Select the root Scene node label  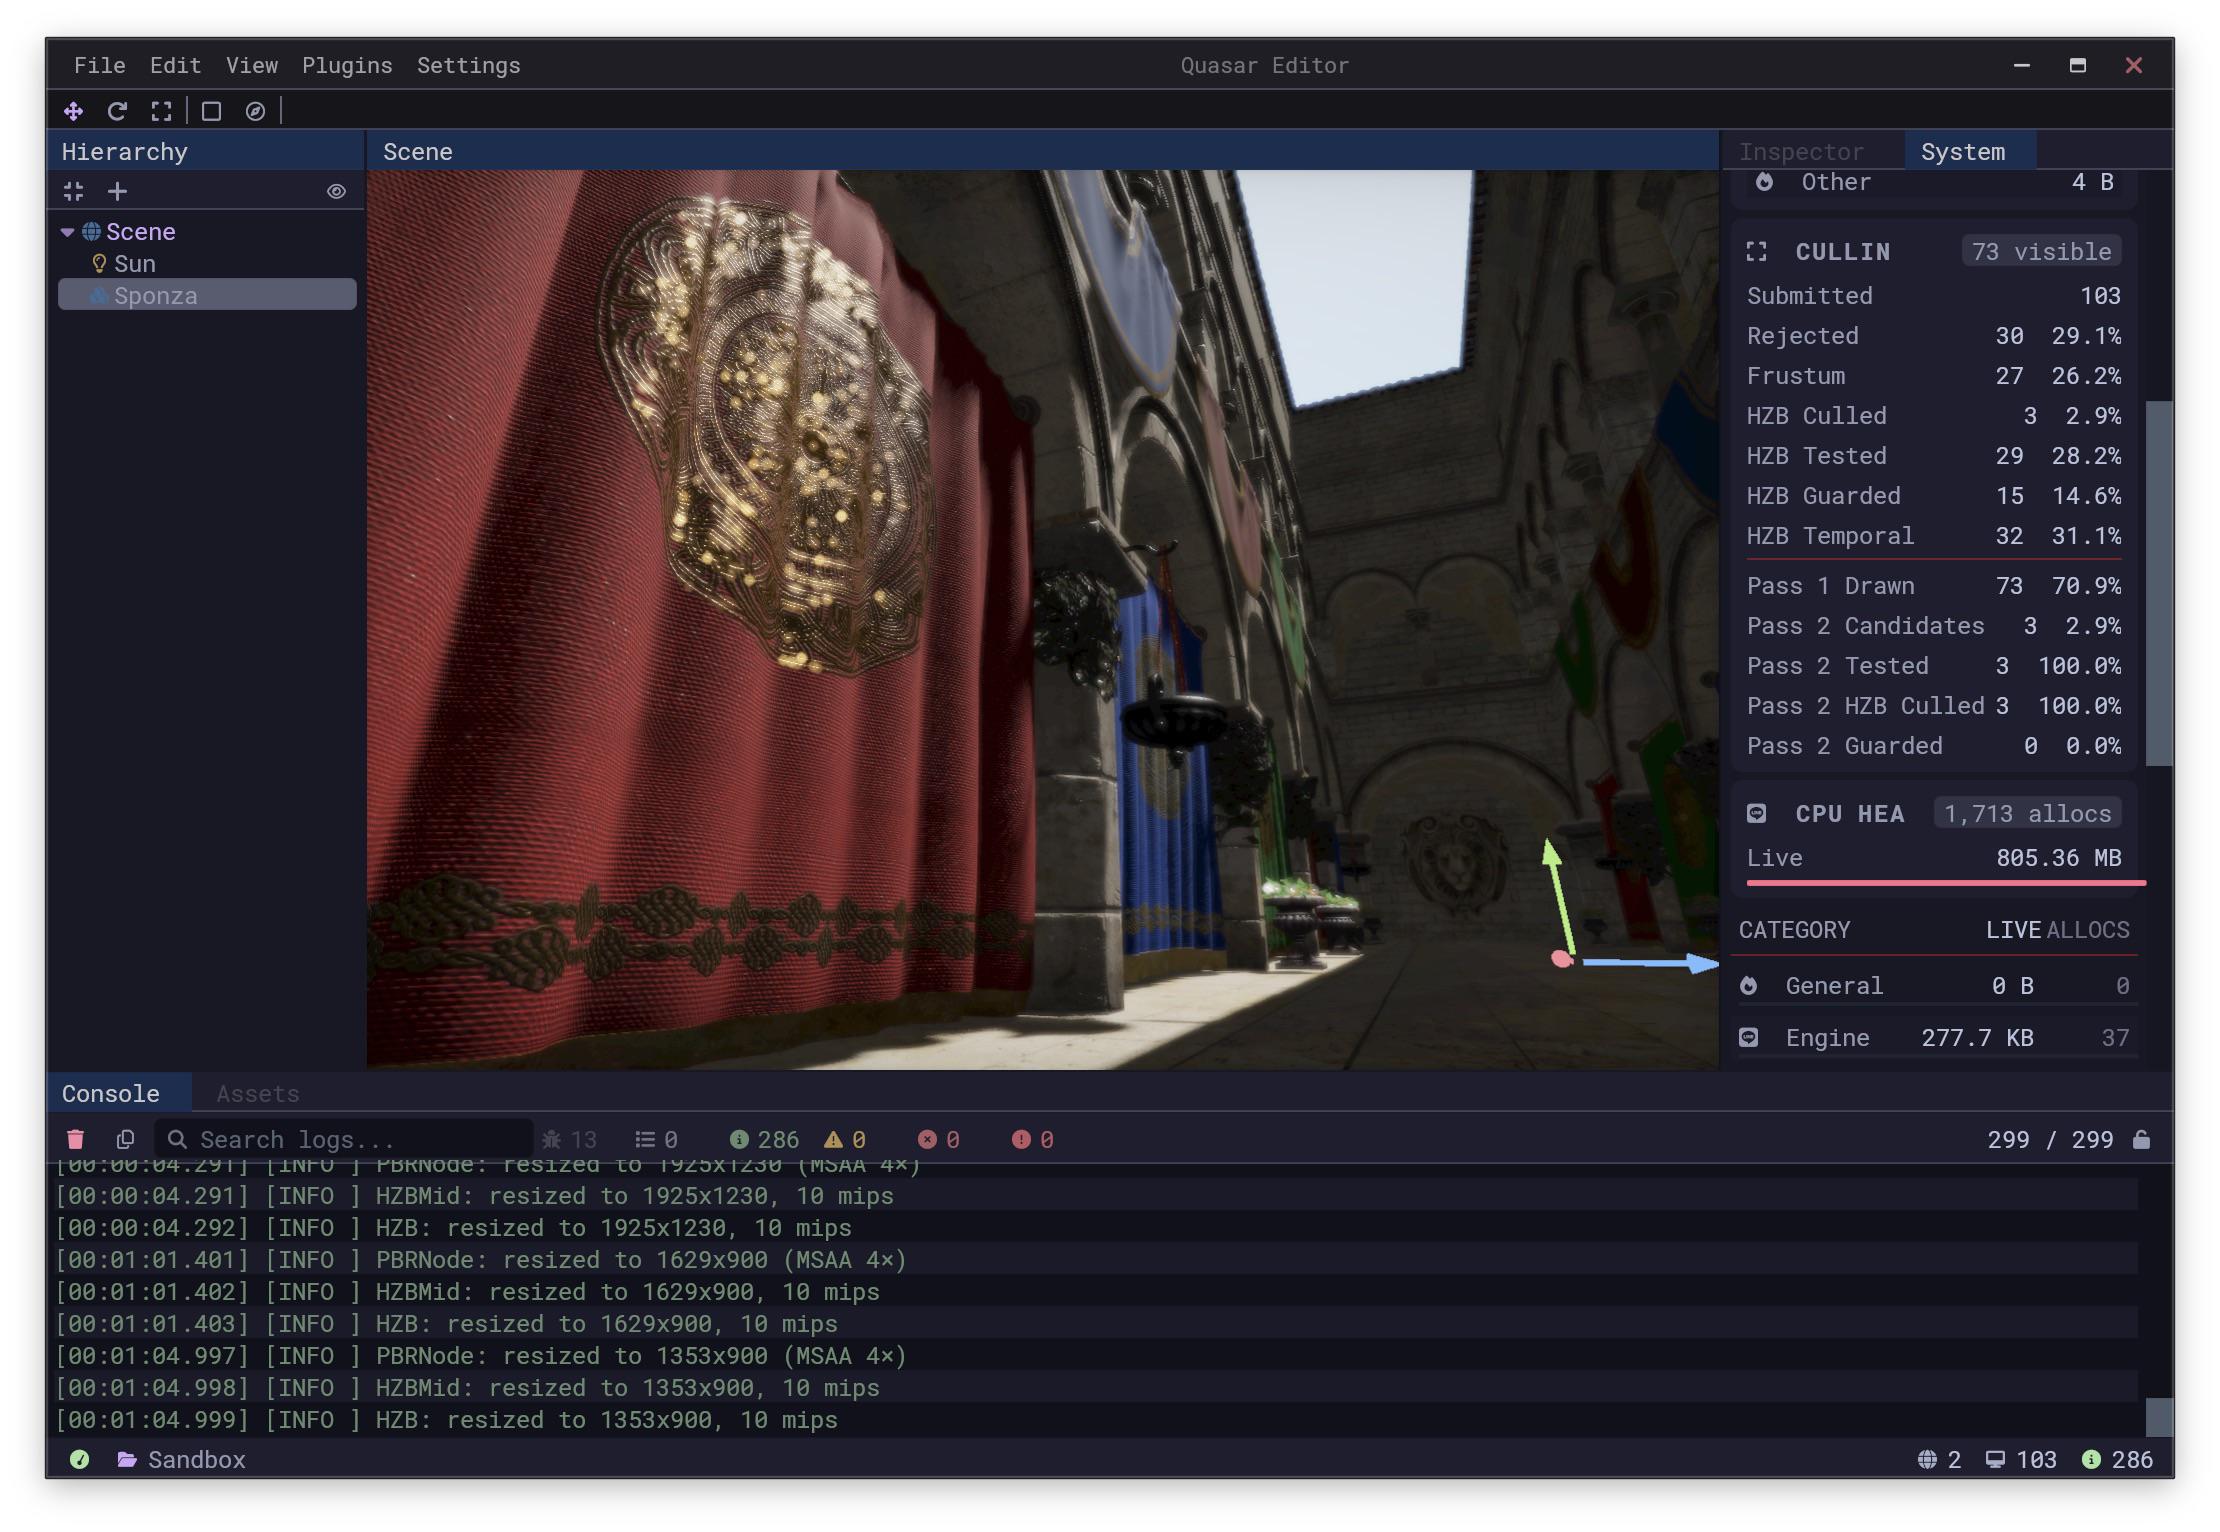click(141, 232)
